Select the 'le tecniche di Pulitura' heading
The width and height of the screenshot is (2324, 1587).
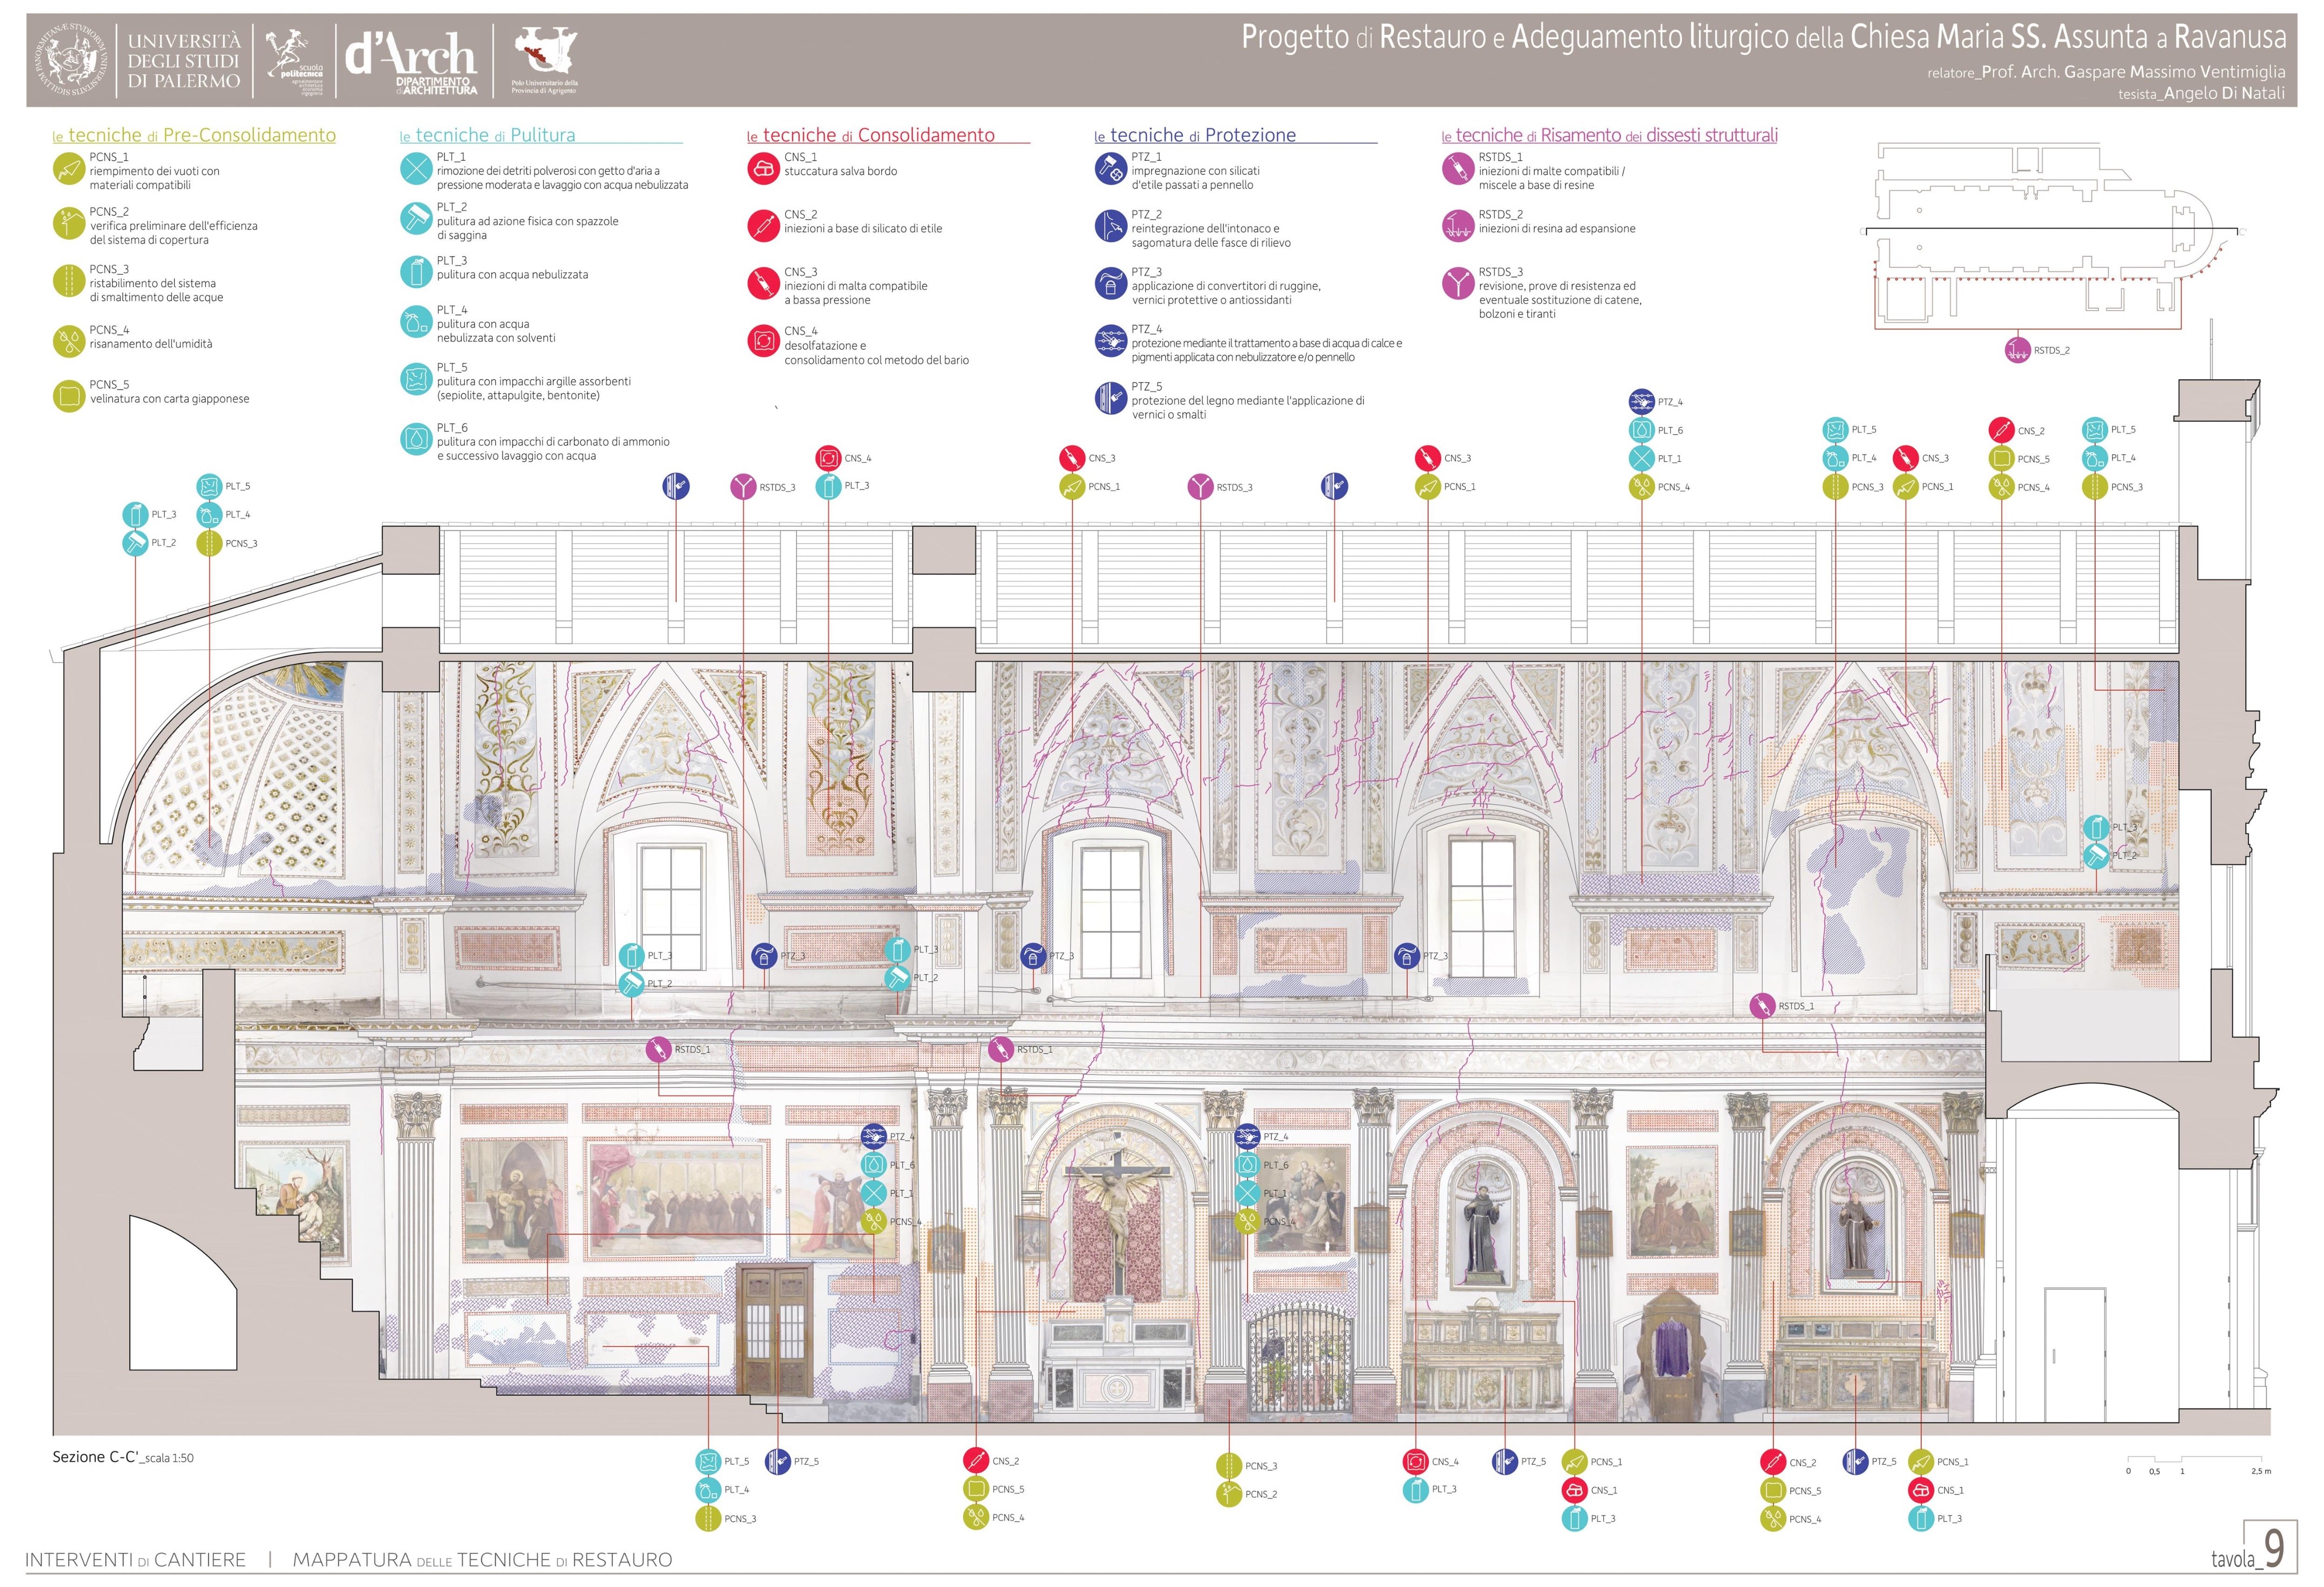click(487, 135)
